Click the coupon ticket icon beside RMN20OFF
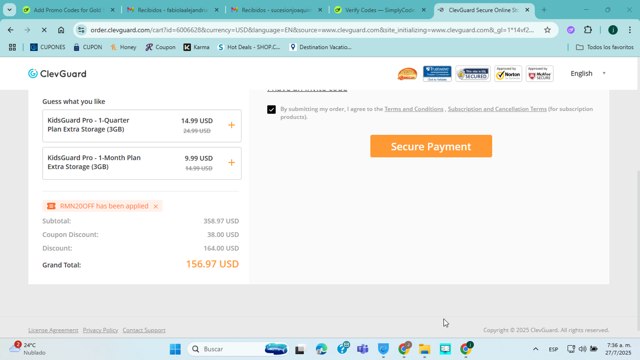This screenshot has width=640, height=360. point(51,206)
